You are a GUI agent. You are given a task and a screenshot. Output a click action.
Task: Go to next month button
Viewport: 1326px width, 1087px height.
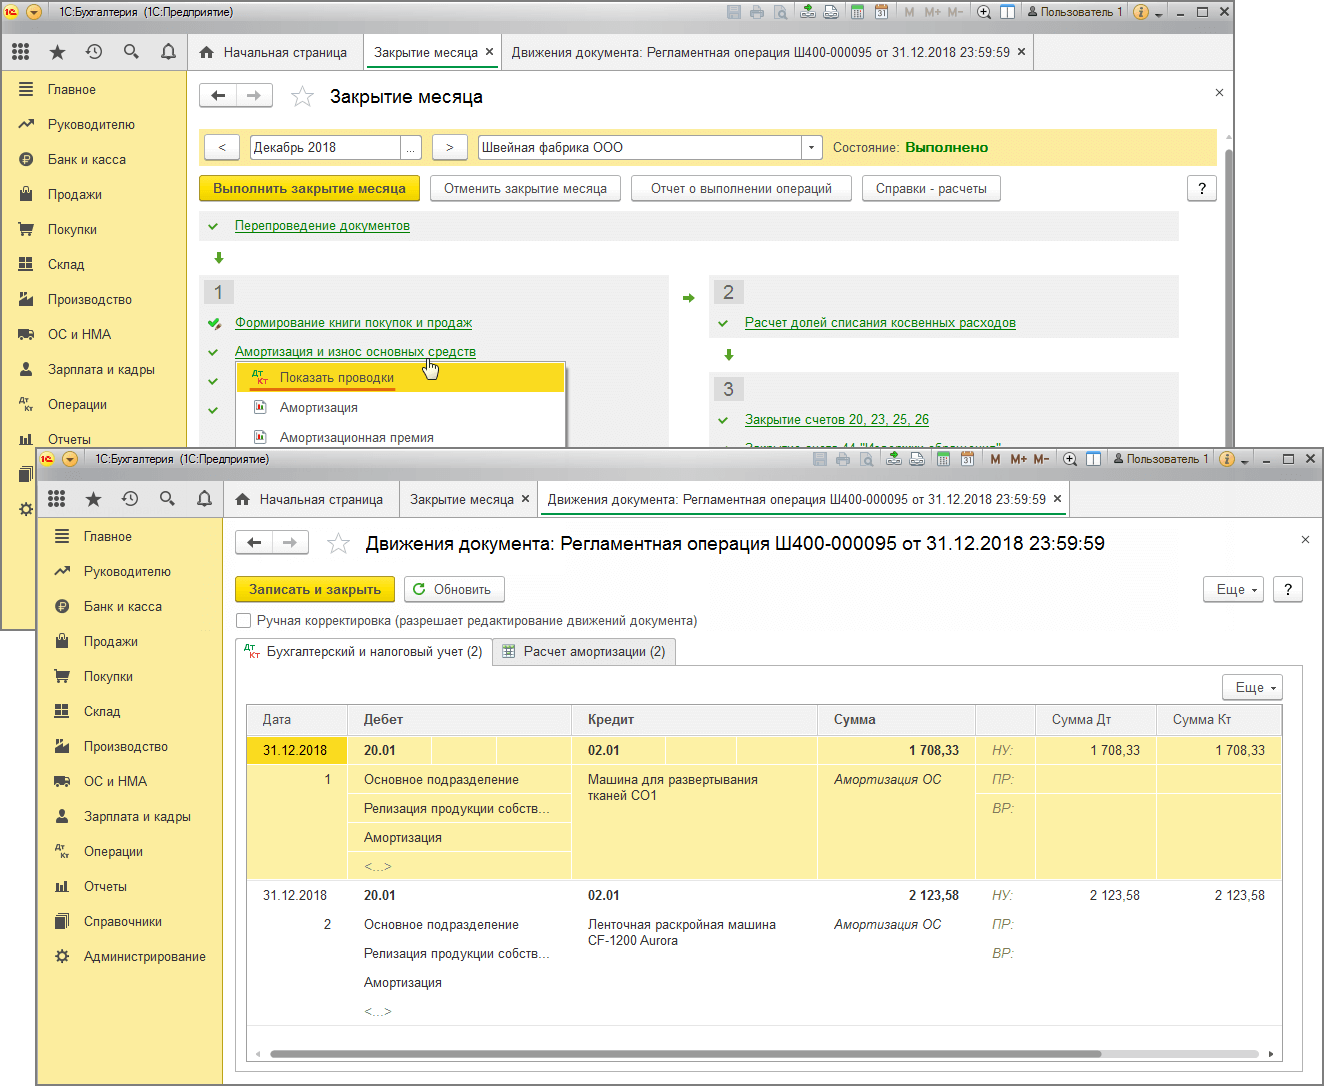[x=450, y=148]
